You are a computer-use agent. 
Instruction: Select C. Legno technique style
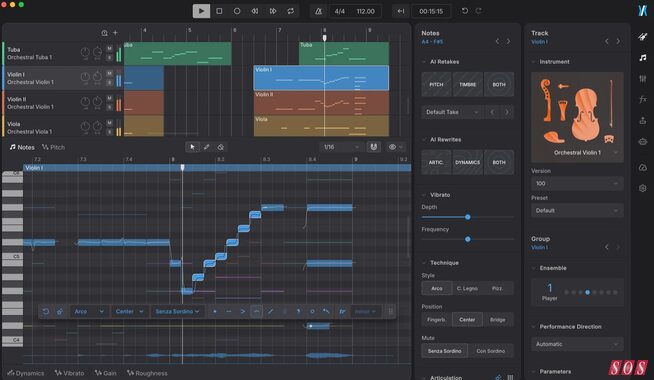[467, 288]
